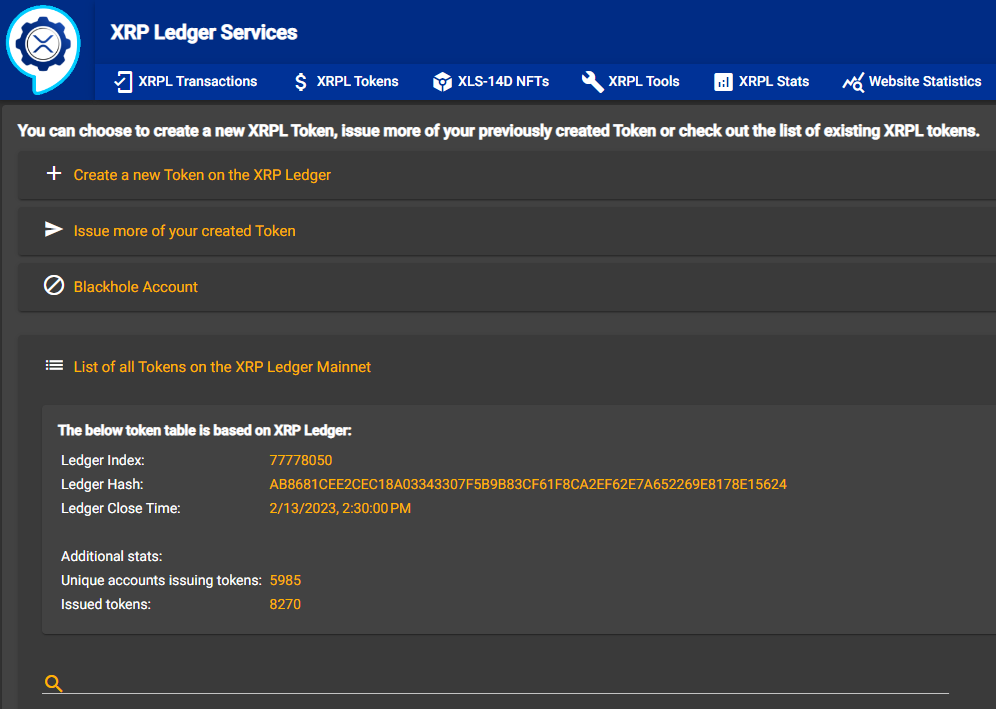
Task: Click the orange search magnifier icon
Action: [54, 683]
